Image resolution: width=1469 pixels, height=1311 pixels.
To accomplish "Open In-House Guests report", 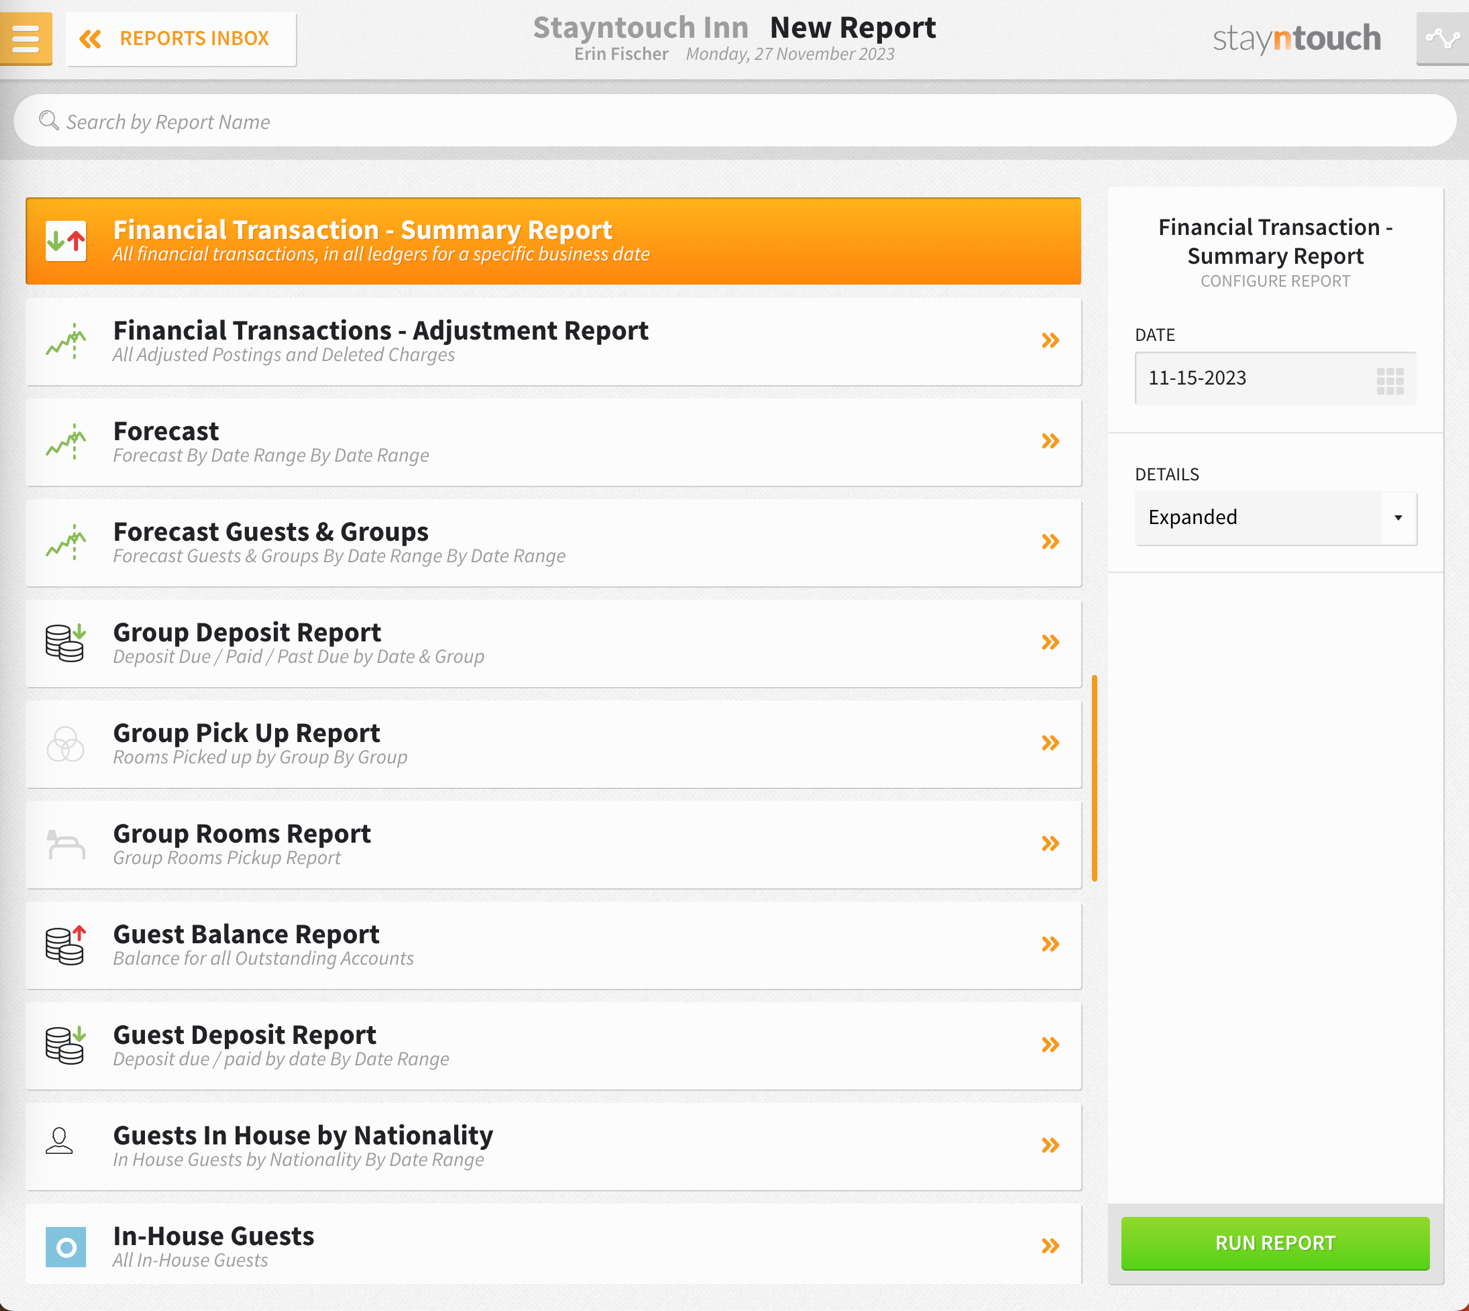I will point(553,1245).
